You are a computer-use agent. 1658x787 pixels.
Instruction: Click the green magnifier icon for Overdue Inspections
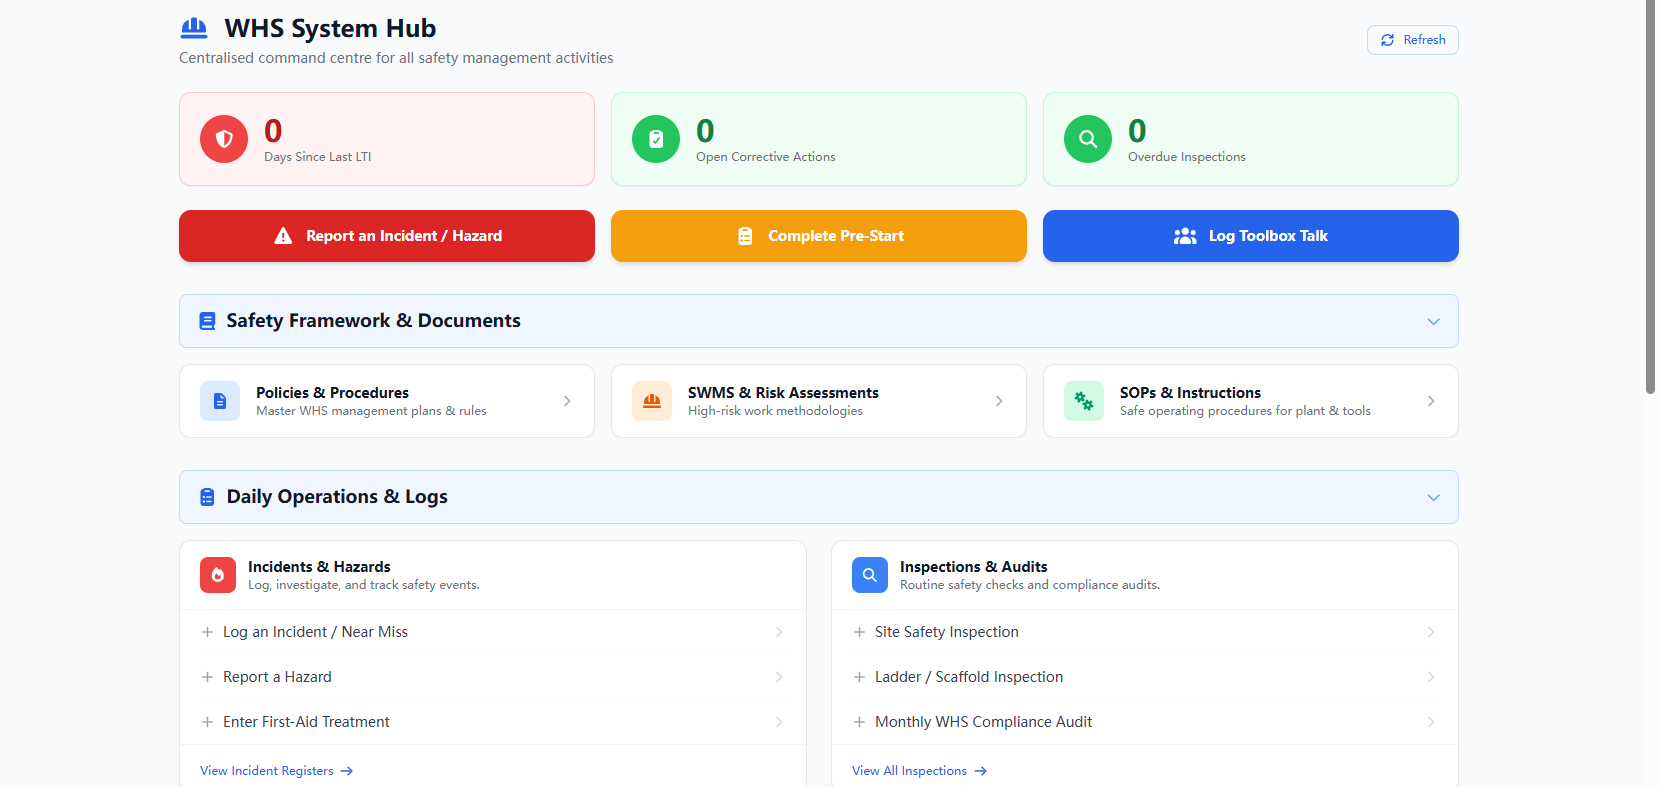[x=1088, y=139]
